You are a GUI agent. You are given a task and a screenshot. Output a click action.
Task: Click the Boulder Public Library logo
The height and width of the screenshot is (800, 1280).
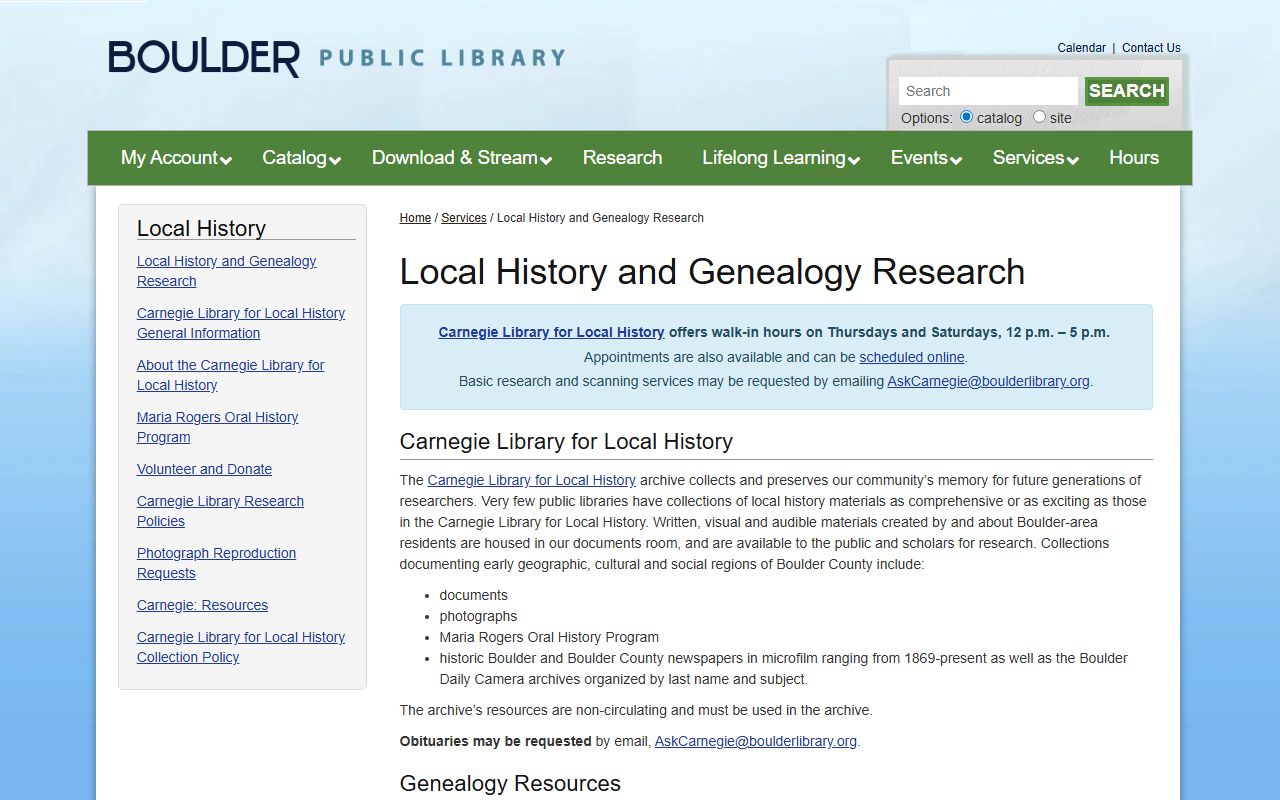coord(336,58)
